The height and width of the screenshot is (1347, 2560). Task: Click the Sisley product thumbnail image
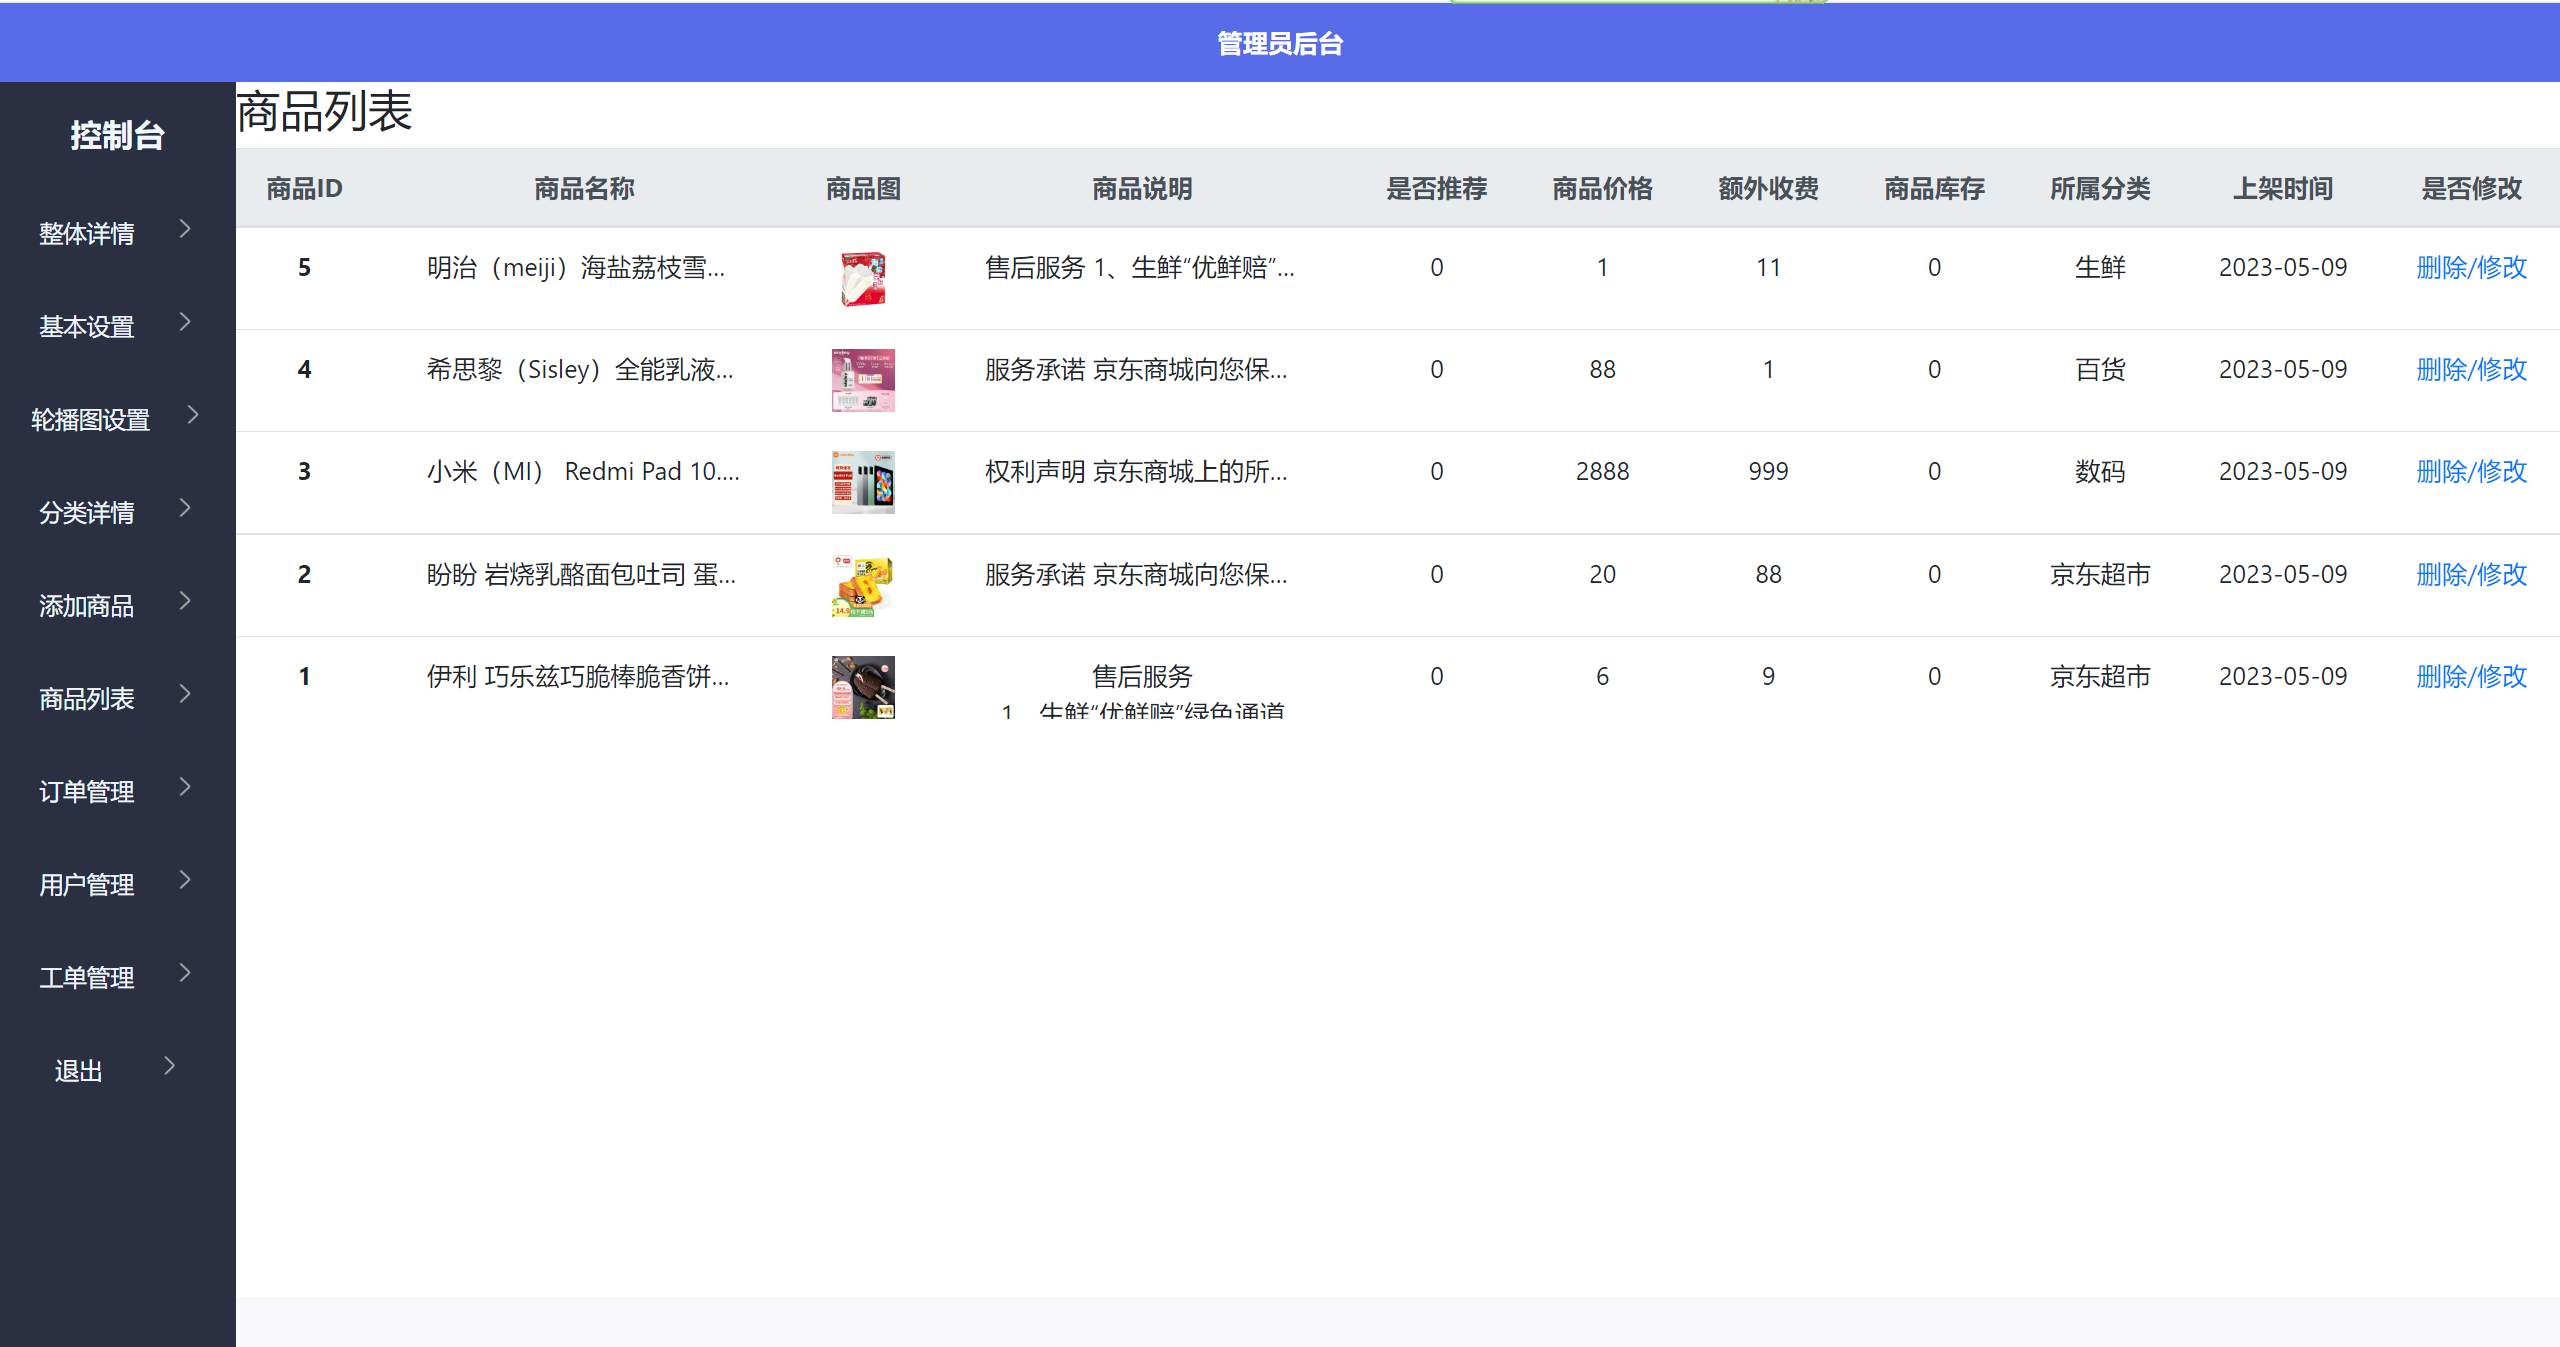[863, 380]
